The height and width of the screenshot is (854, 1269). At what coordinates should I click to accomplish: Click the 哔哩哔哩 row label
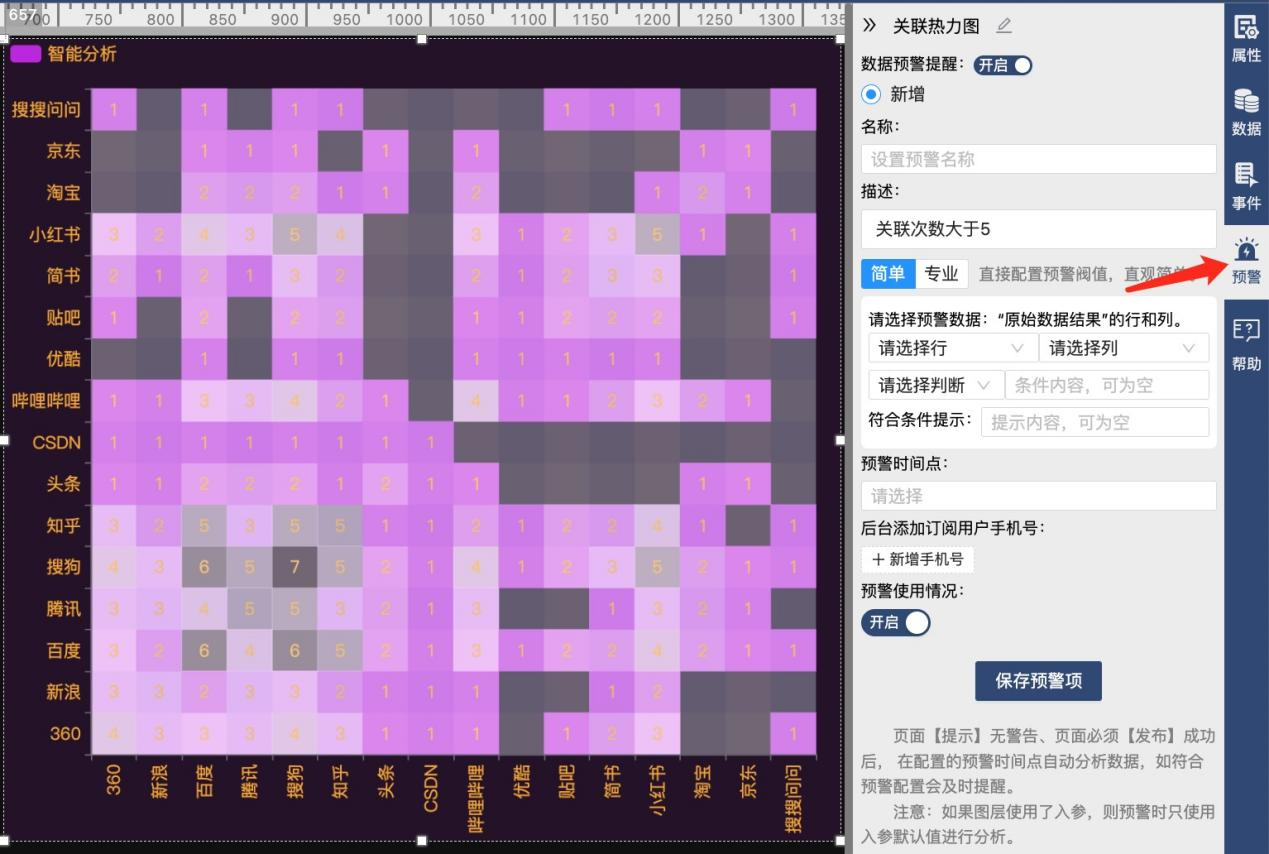46,400
